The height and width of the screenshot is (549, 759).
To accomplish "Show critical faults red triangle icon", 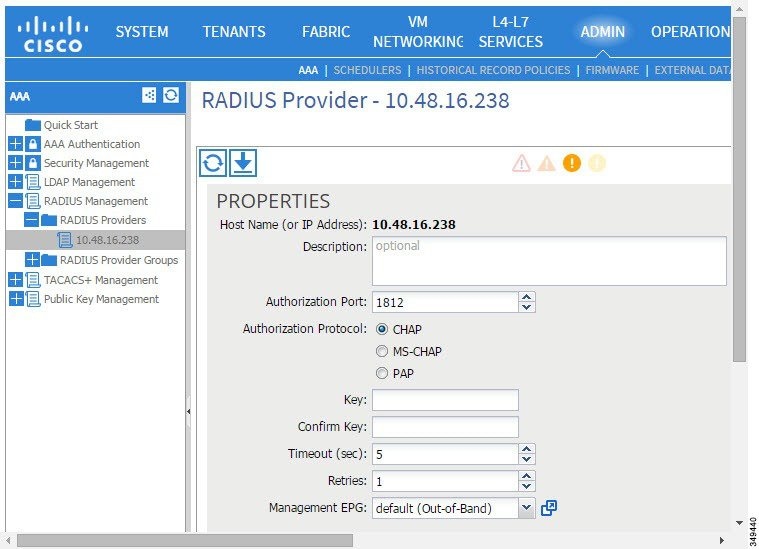I will (521, 163).
